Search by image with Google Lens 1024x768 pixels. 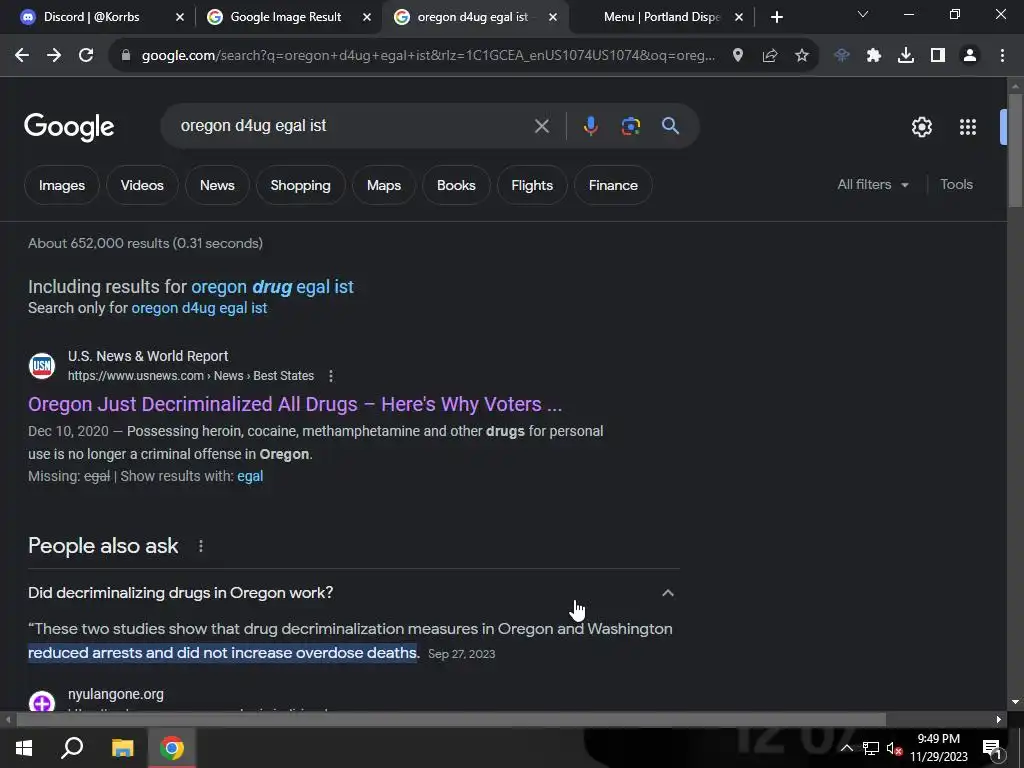(x=630, y=126)
